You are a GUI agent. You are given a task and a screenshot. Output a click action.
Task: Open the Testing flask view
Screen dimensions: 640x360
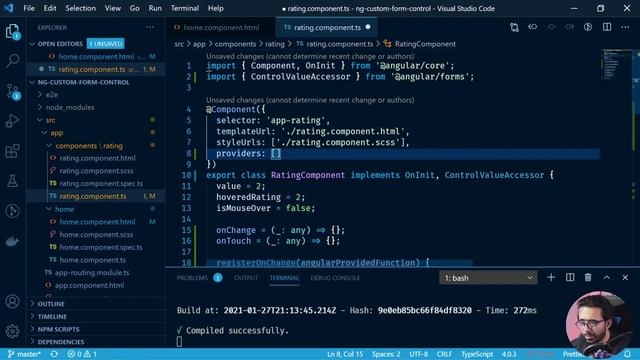click(12, 180)
